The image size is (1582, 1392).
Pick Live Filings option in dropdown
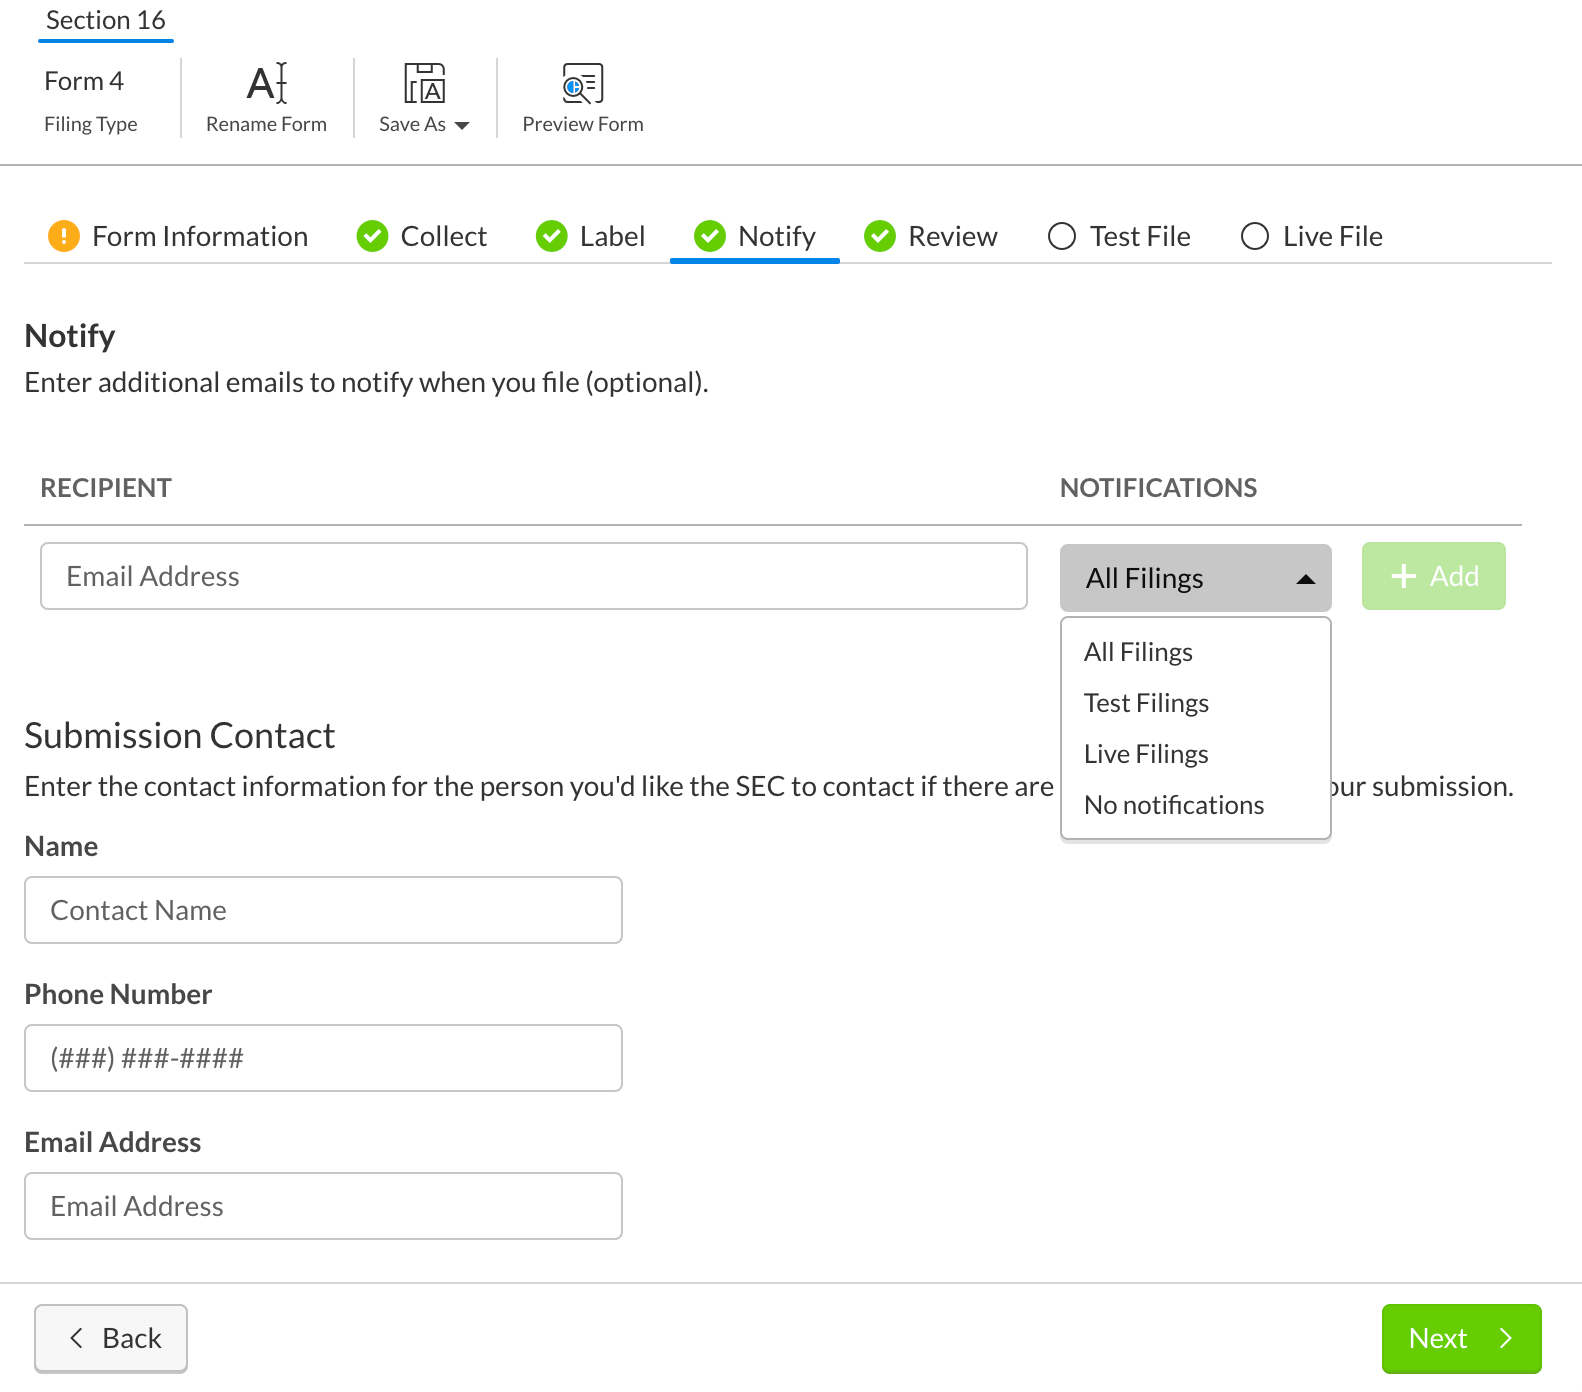(x=1146, y=754)
